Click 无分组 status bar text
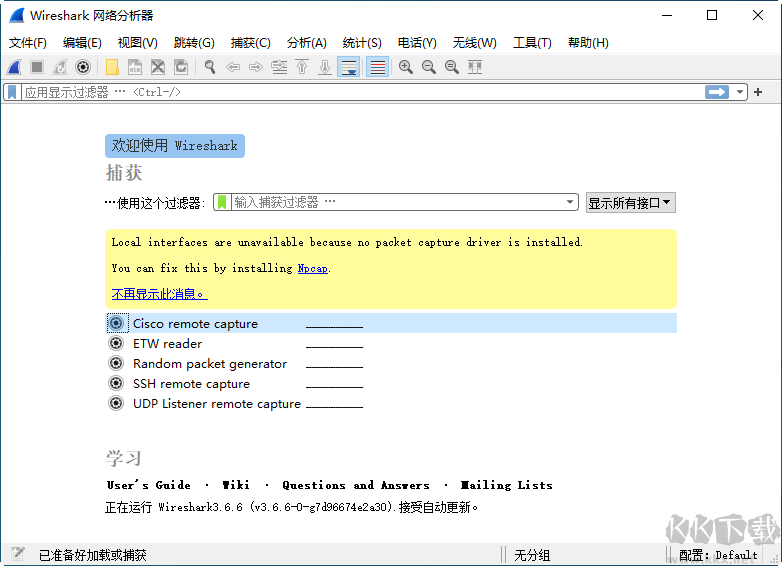782x566 pixels. [x=532, y=555]
